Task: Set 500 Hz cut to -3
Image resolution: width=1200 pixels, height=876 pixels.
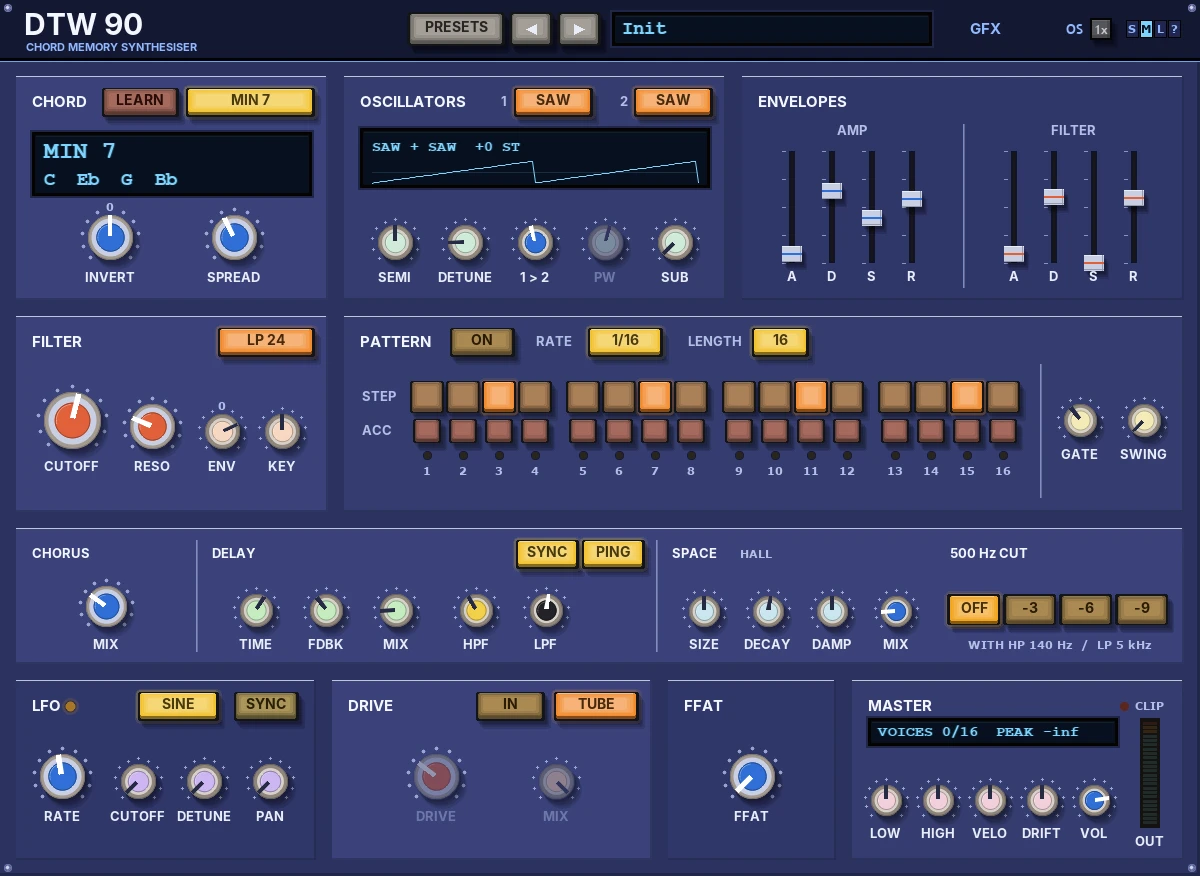Action: pyautogui.click(x=1030, y=609)
